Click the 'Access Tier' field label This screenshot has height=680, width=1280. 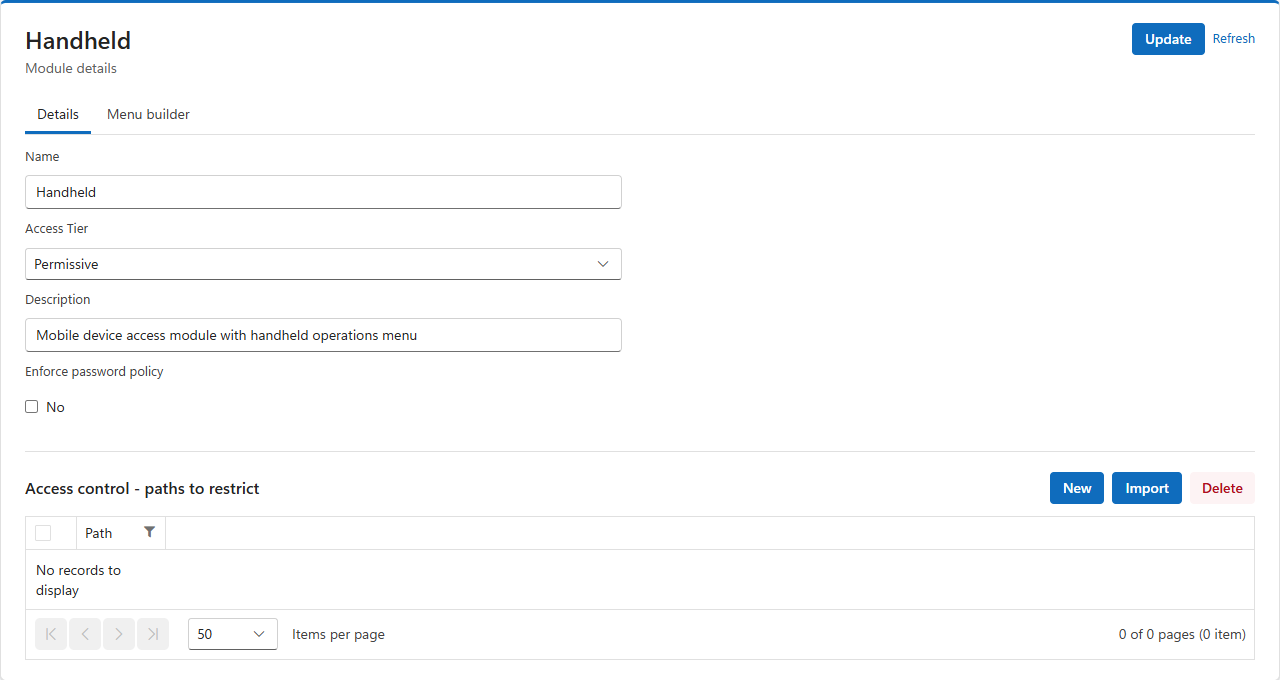tap(57, 228)
